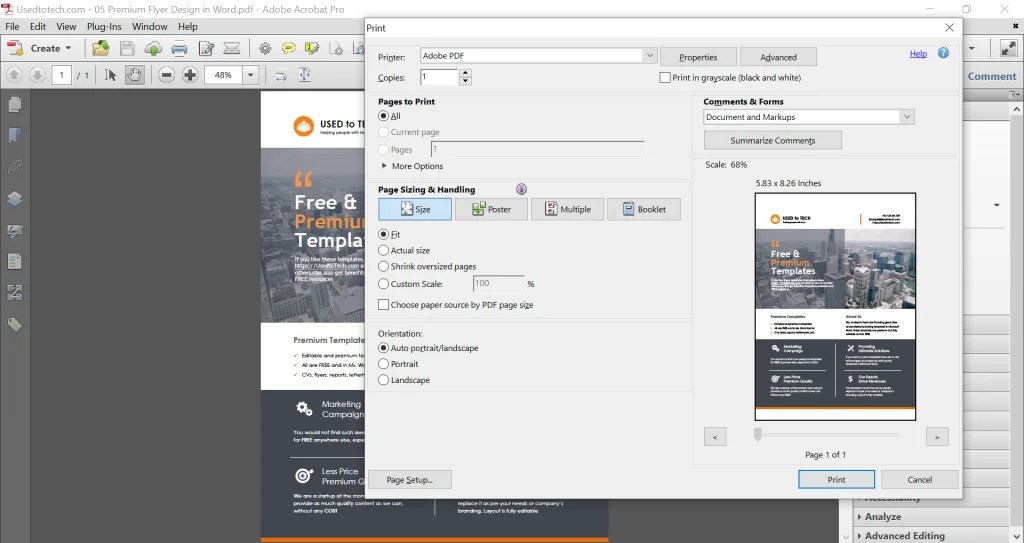Viewport: 1024px width, 543px height.
Task: Click the Page Setup button
Action: [409, 480]
